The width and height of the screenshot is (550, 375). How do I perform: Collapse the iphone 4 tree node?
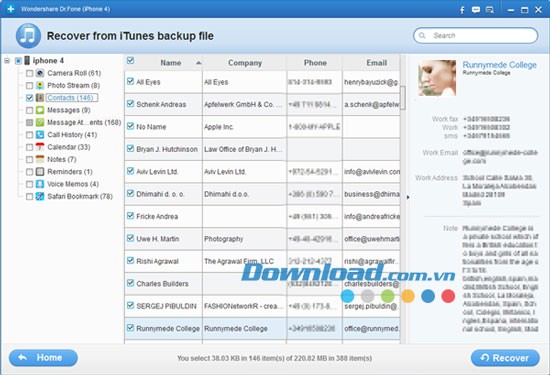point(7,61)
